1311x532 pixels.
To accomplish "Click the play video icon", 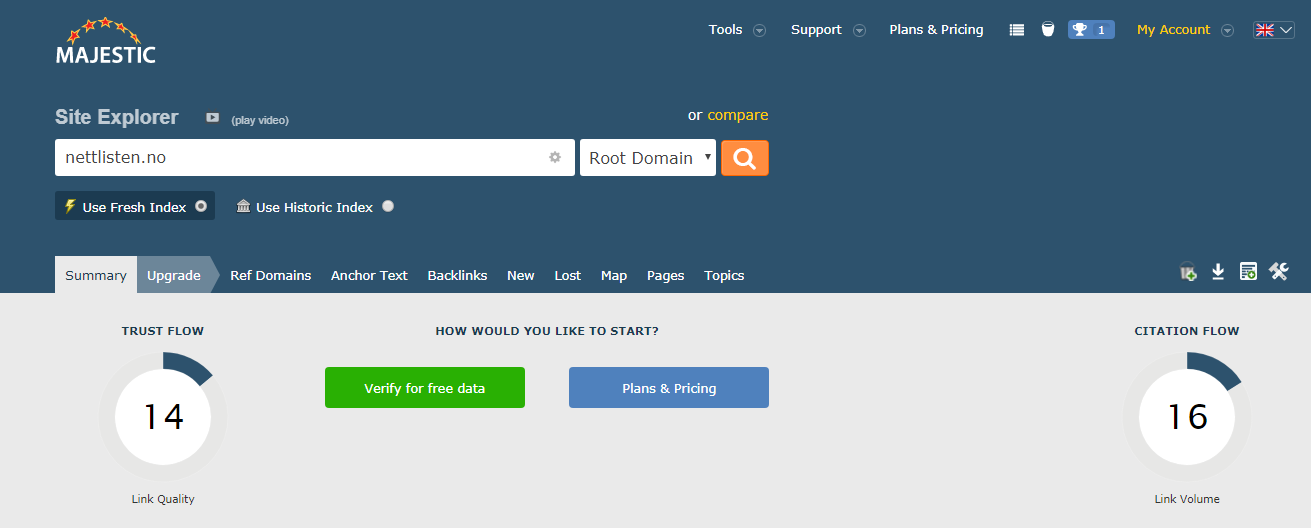I will click(x=212, y=117).
